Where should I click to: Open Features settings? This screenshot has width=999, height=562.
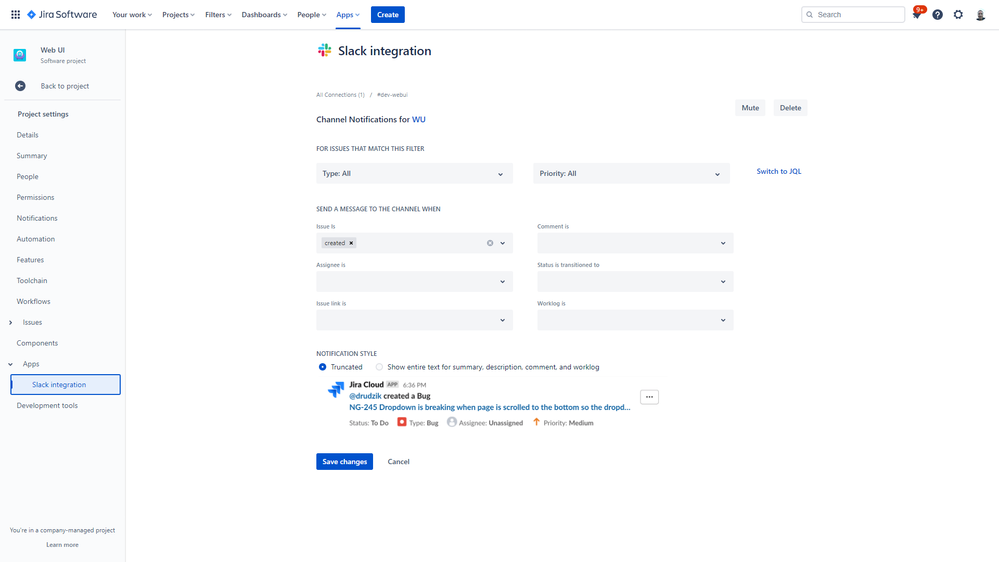30,260
